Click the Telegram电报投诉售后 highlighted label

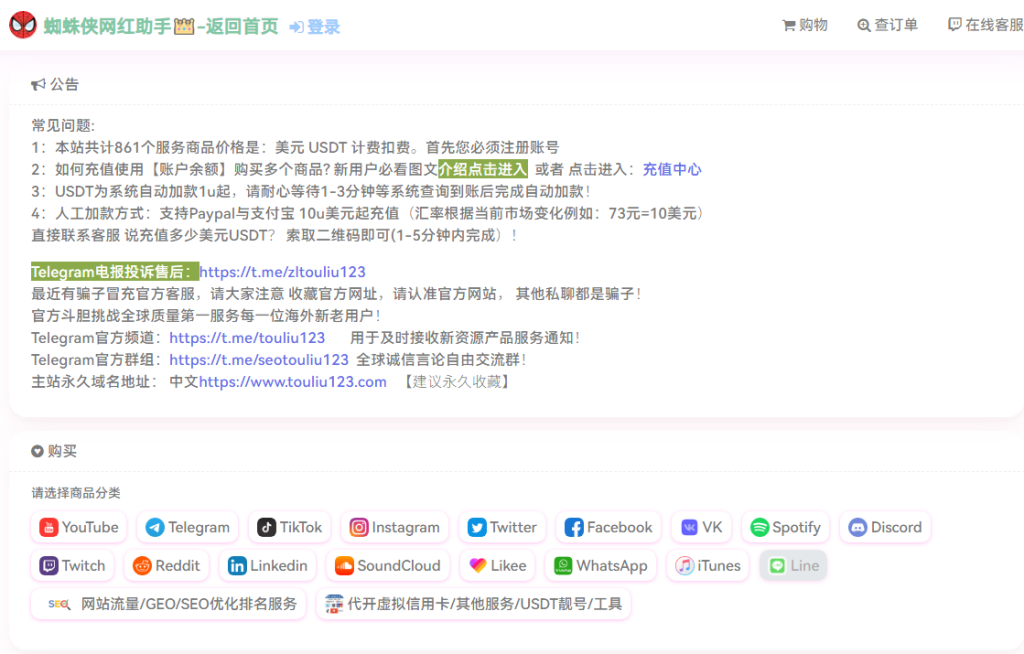click(x=115, y=272)
